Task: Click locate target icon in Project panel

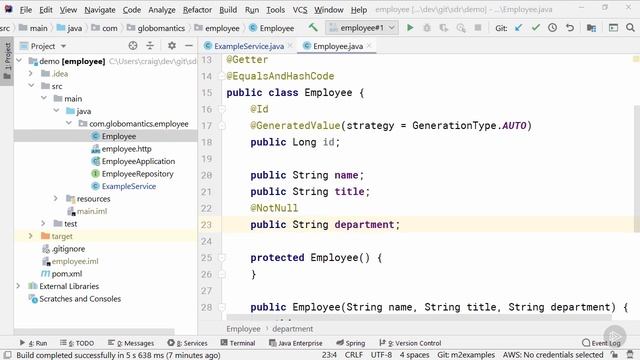Action: (x=133, y=46)
